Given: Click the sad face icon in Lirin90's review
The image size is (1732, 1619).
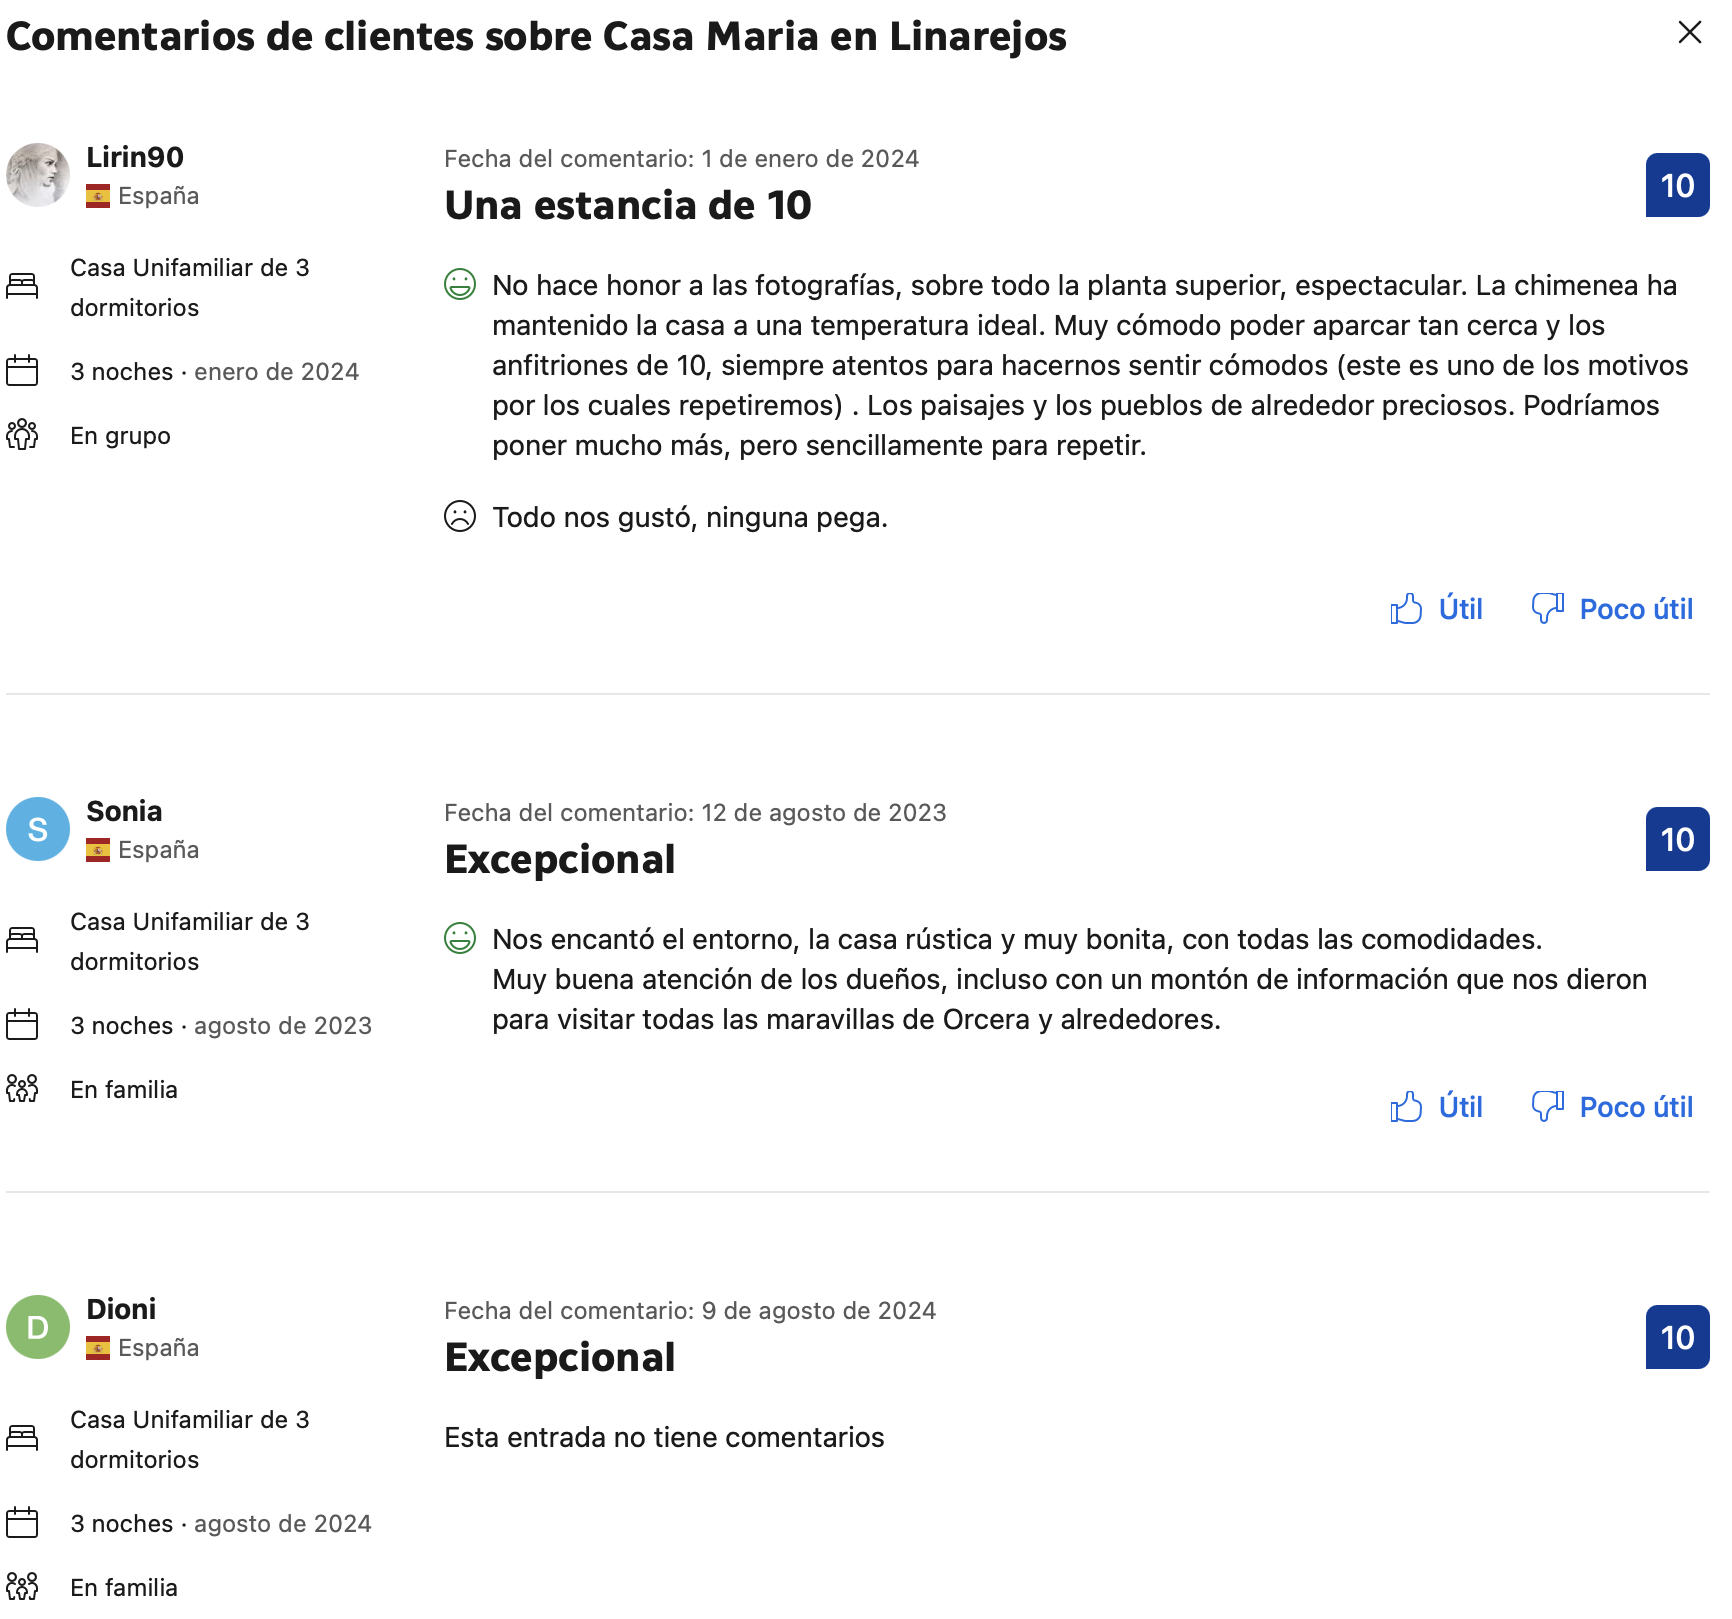Looking at the screenshot, I should tap(460, 517).
